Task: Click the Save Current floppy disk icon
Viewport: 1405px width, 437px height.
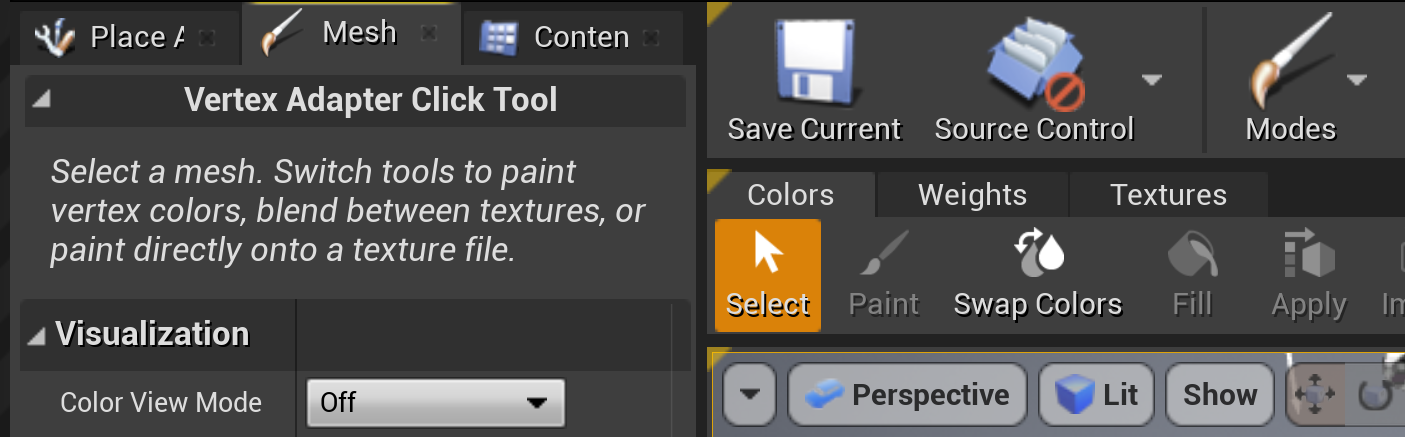Action: point(813,67)
